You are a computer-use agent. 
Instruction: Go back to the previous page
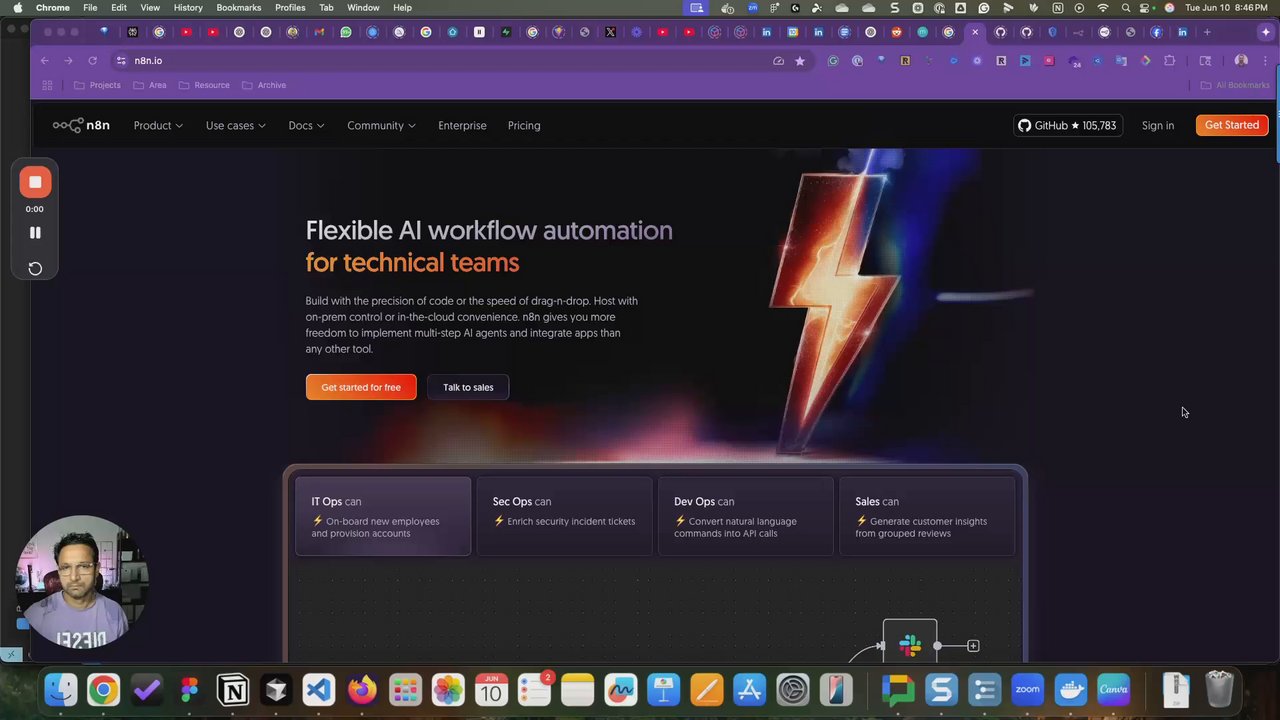coord(45,61)
